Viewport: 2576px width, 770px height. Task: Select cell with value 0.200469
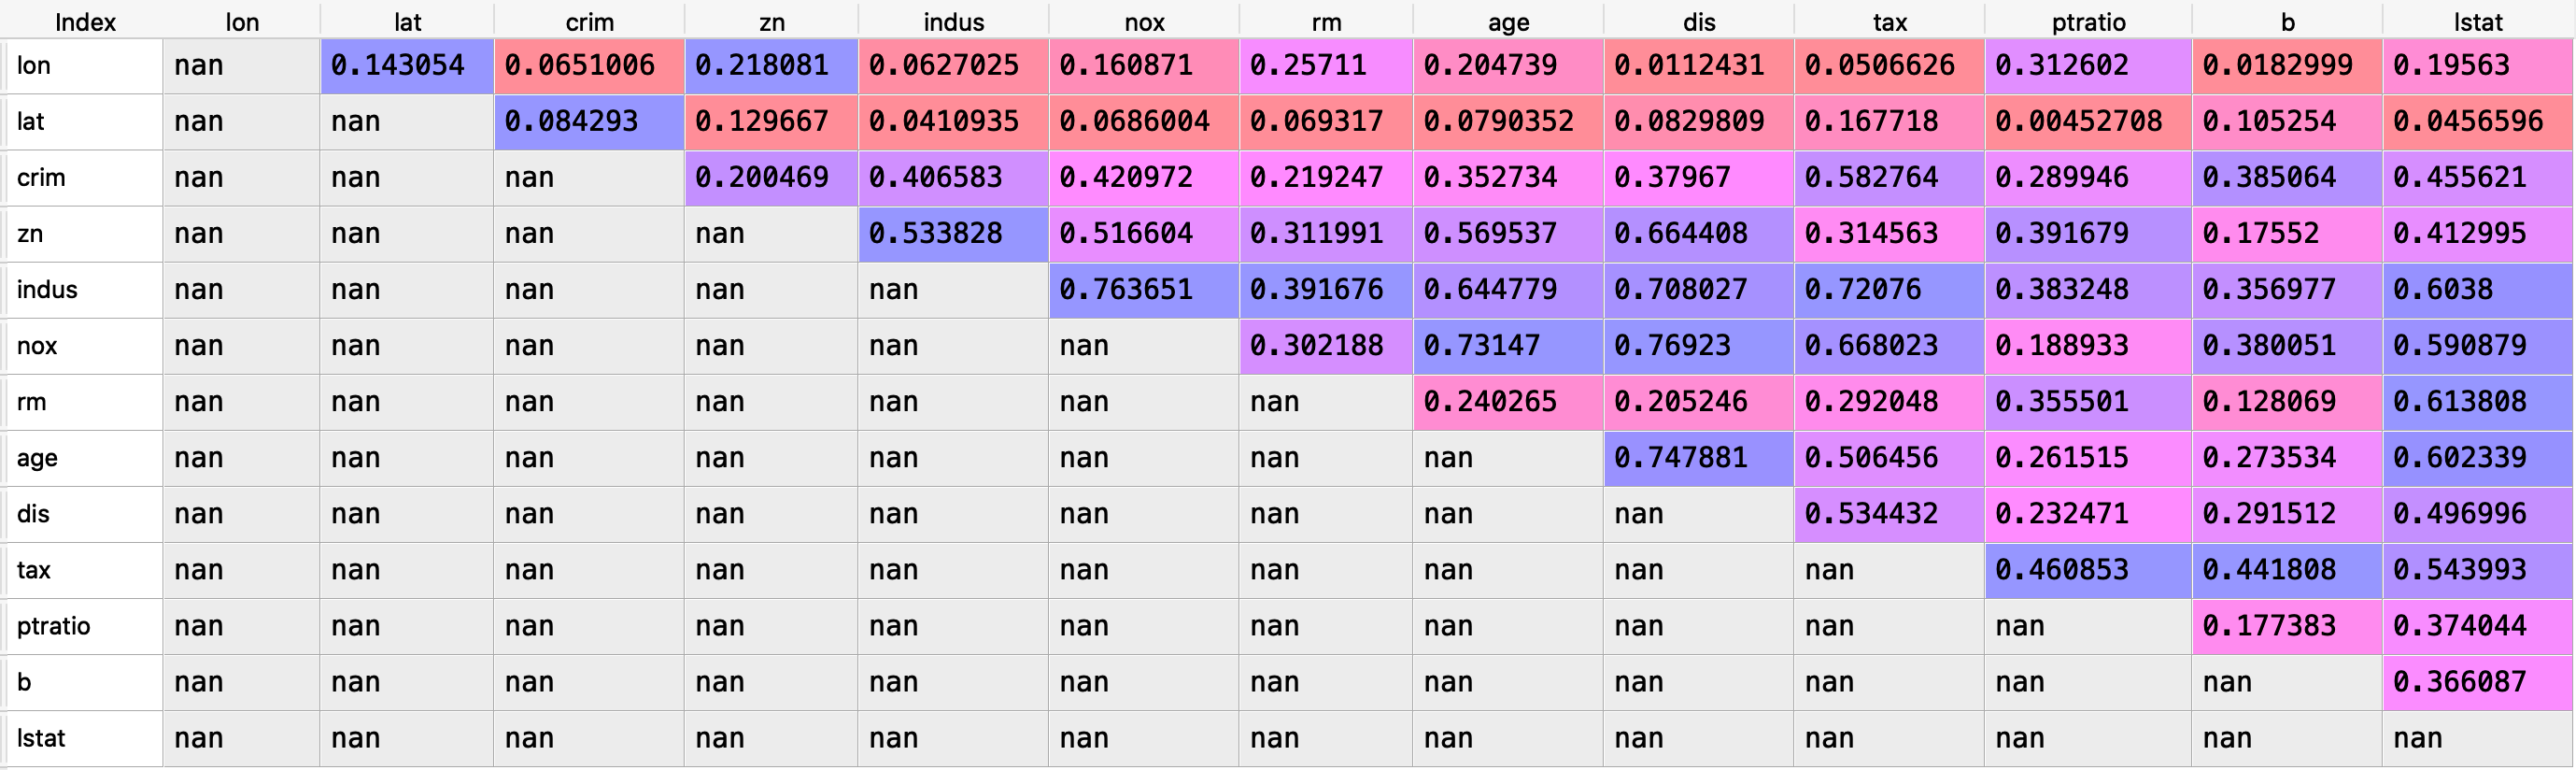(771, 178)
